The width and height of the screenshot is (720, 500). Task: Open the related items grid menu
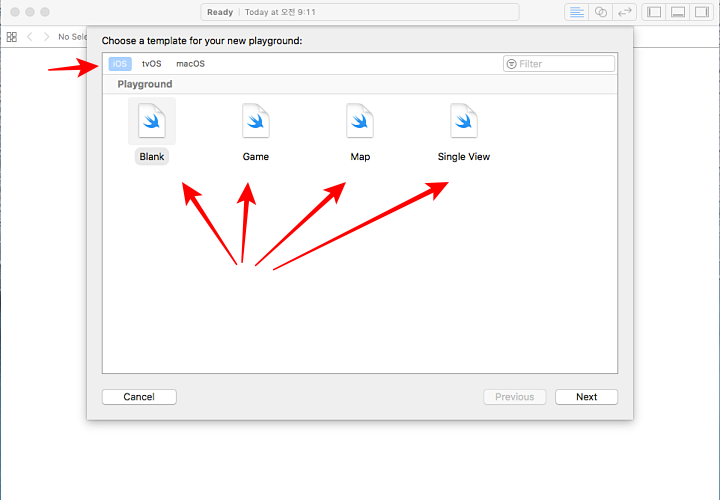[x=12, y=37]
